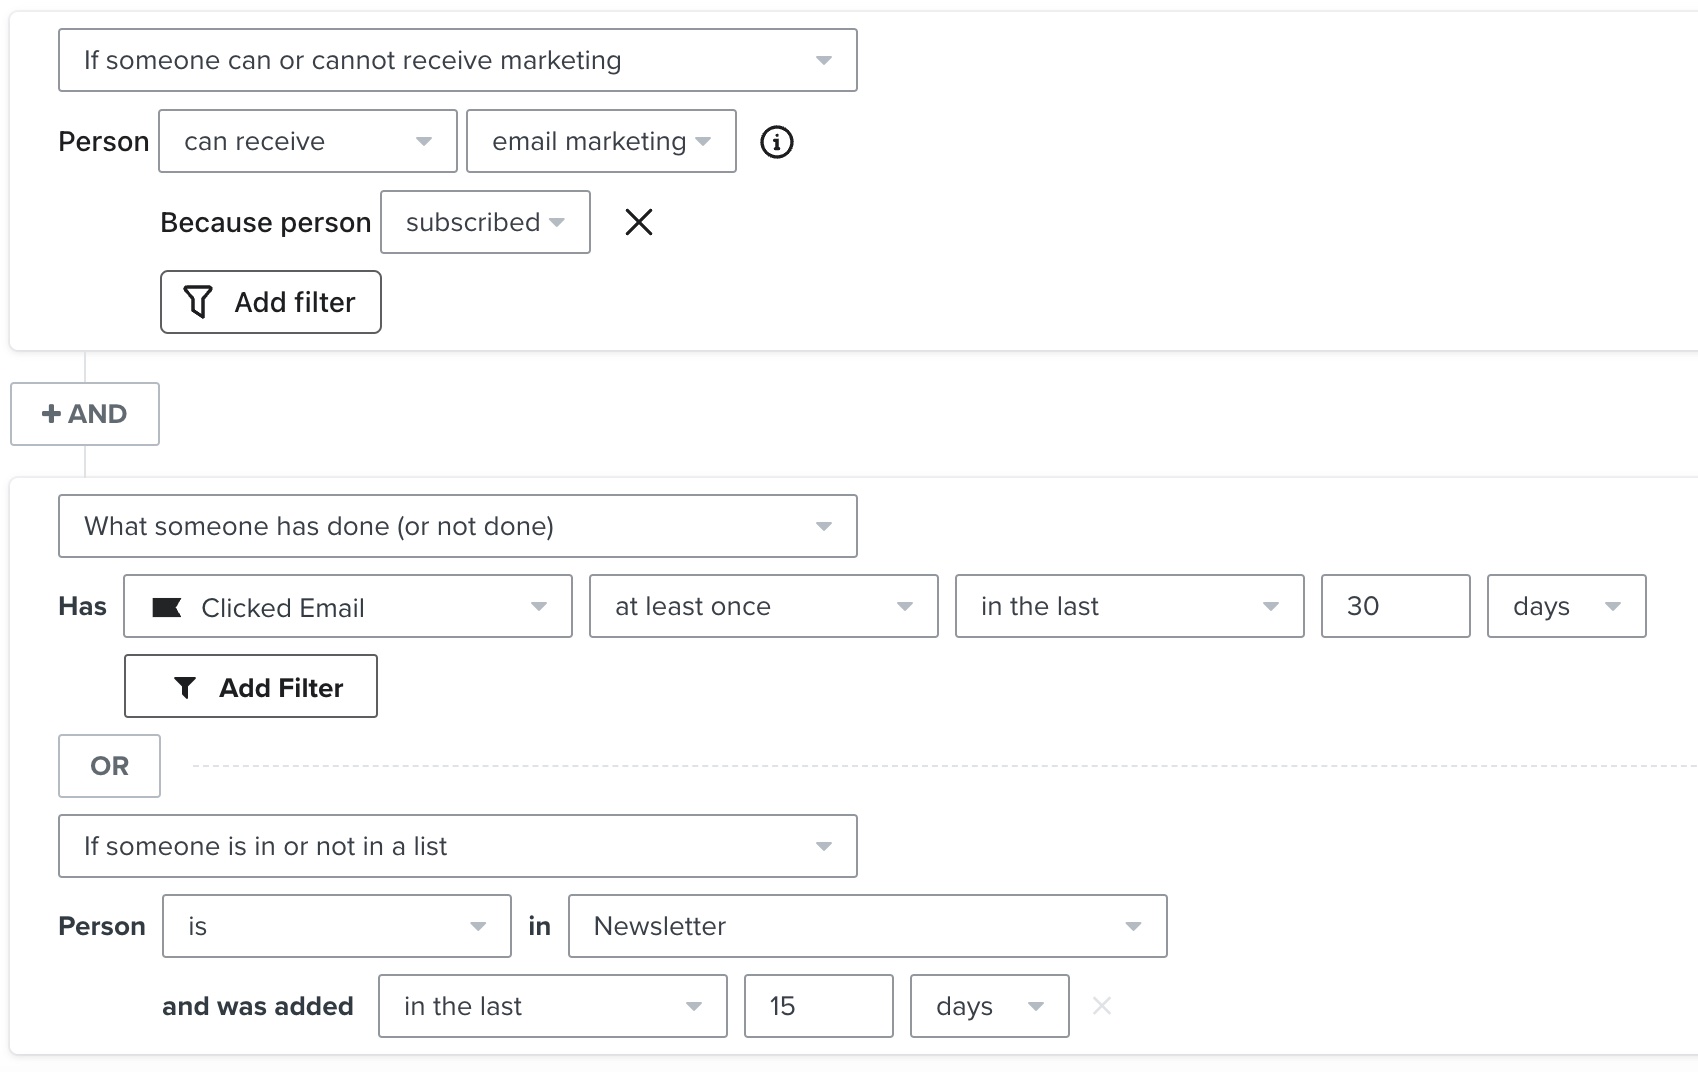Open 'What someone has done (or not done)' dropdown
Viewport: 1698px width, 1072px height.
[x=457, y=527]
